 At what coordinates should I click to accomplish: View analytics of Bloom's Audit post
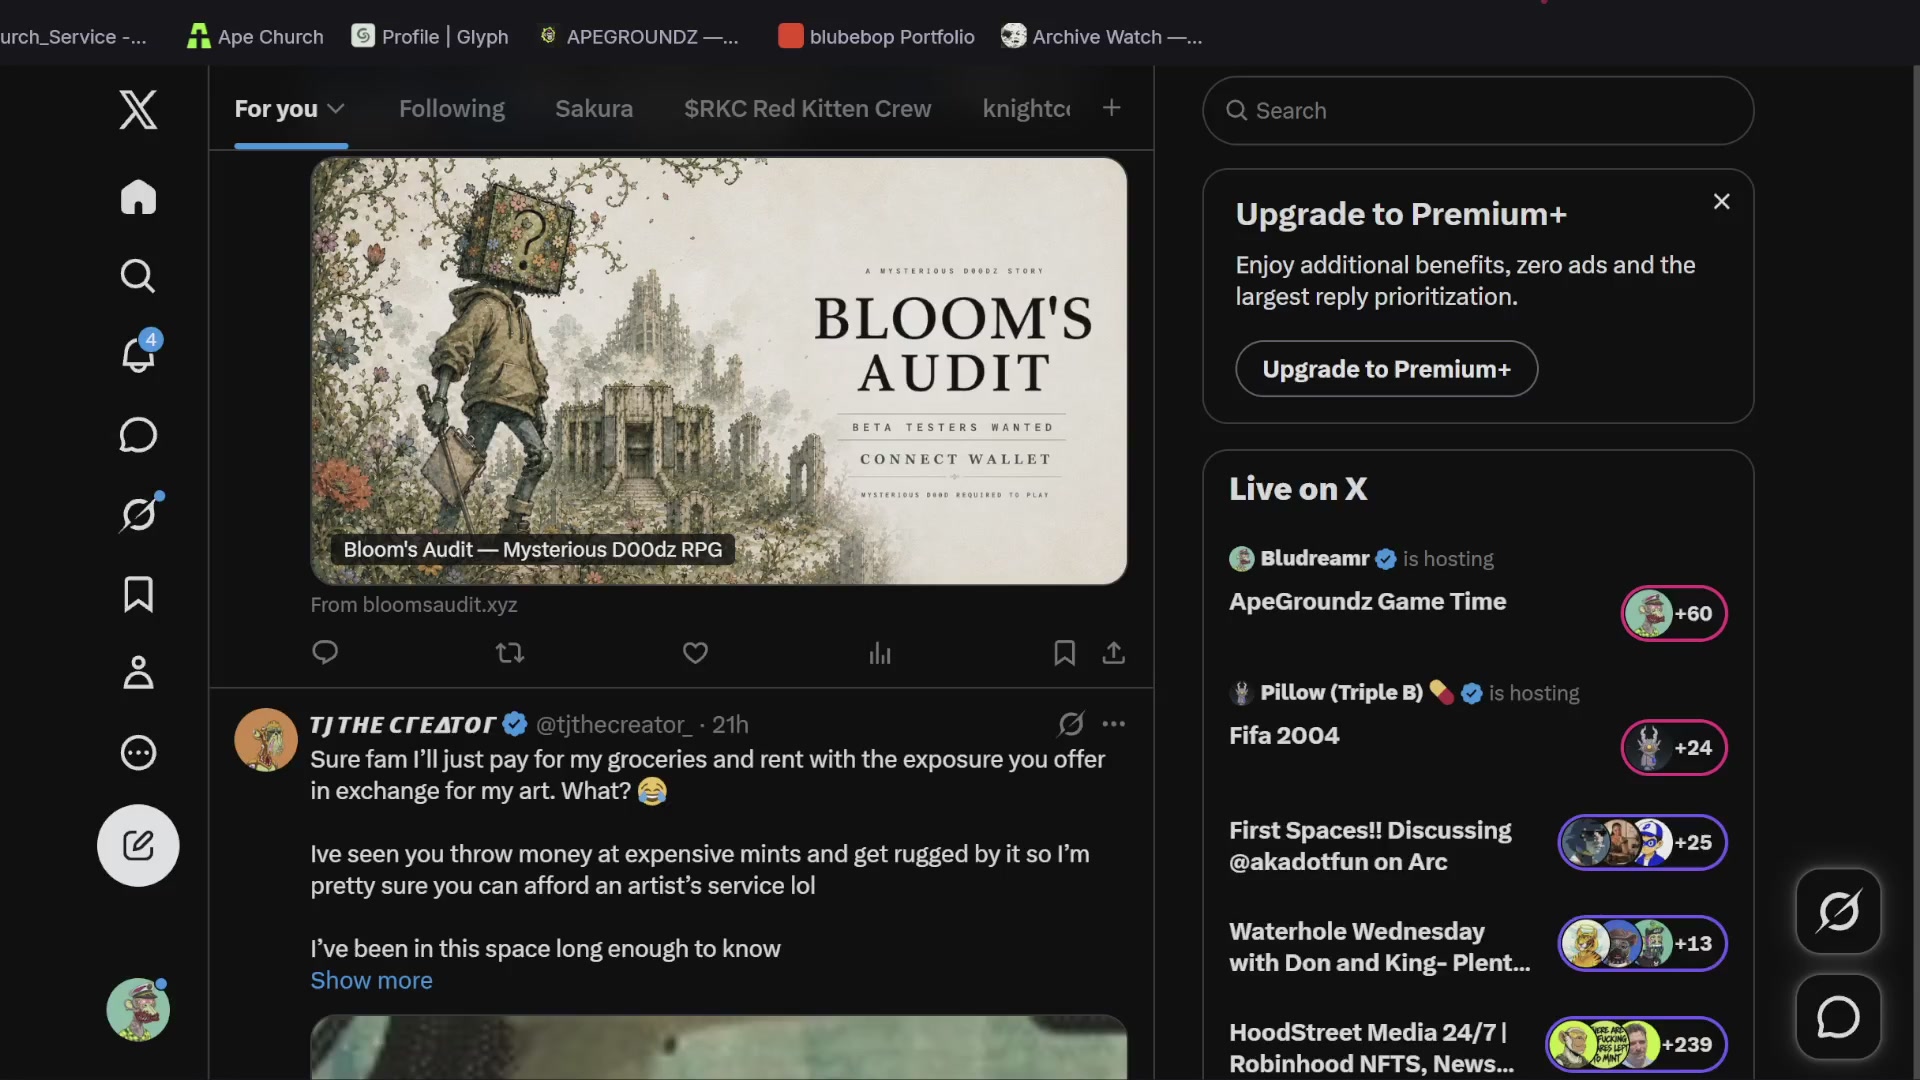click(x=880, y=653)
